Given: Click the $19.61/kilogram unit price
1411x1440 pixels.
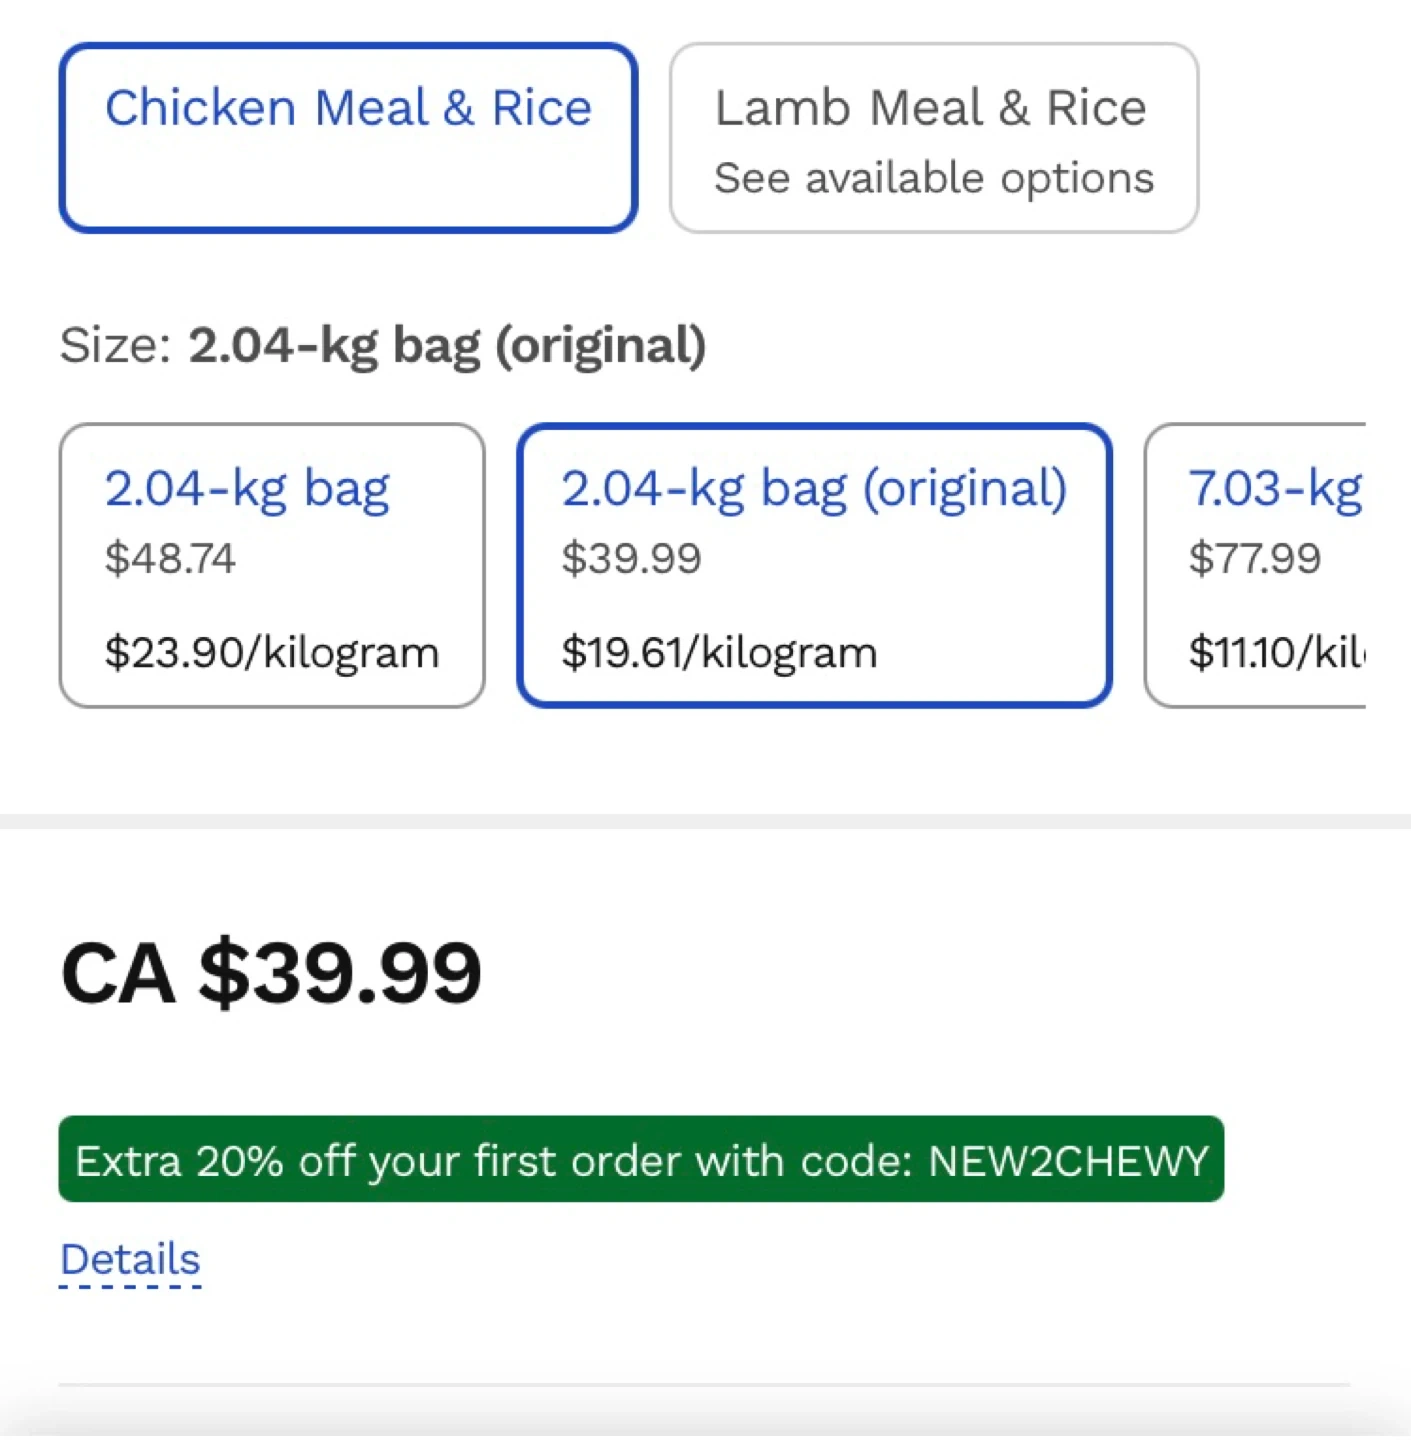Looking at the screenshot, I should 719,653.
